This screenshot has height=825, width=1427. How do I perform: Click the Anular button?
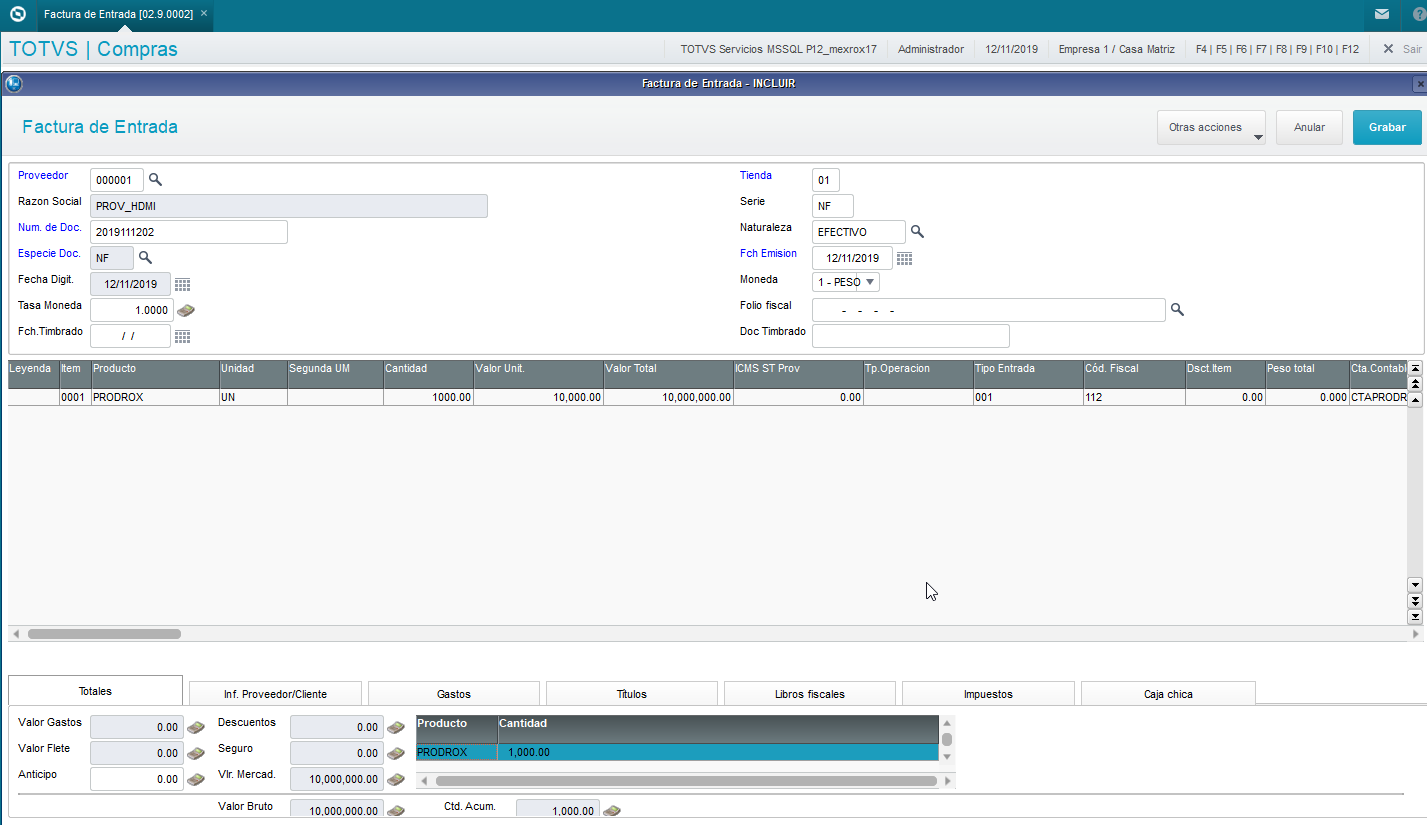[1309, 128]
